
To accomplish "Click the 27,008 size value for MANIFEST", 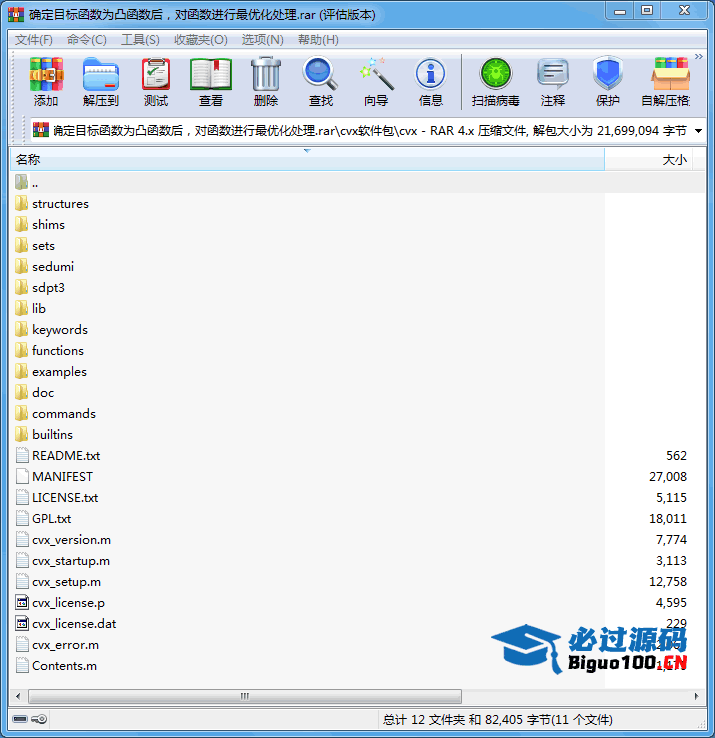I will (667, 477).
